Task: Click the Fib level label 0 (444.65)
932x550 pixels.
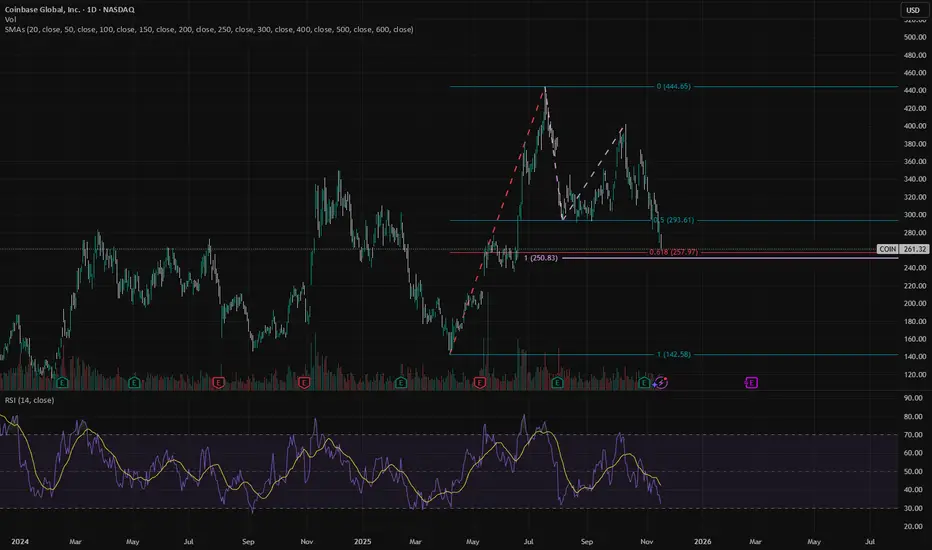Action: [673, 86]
